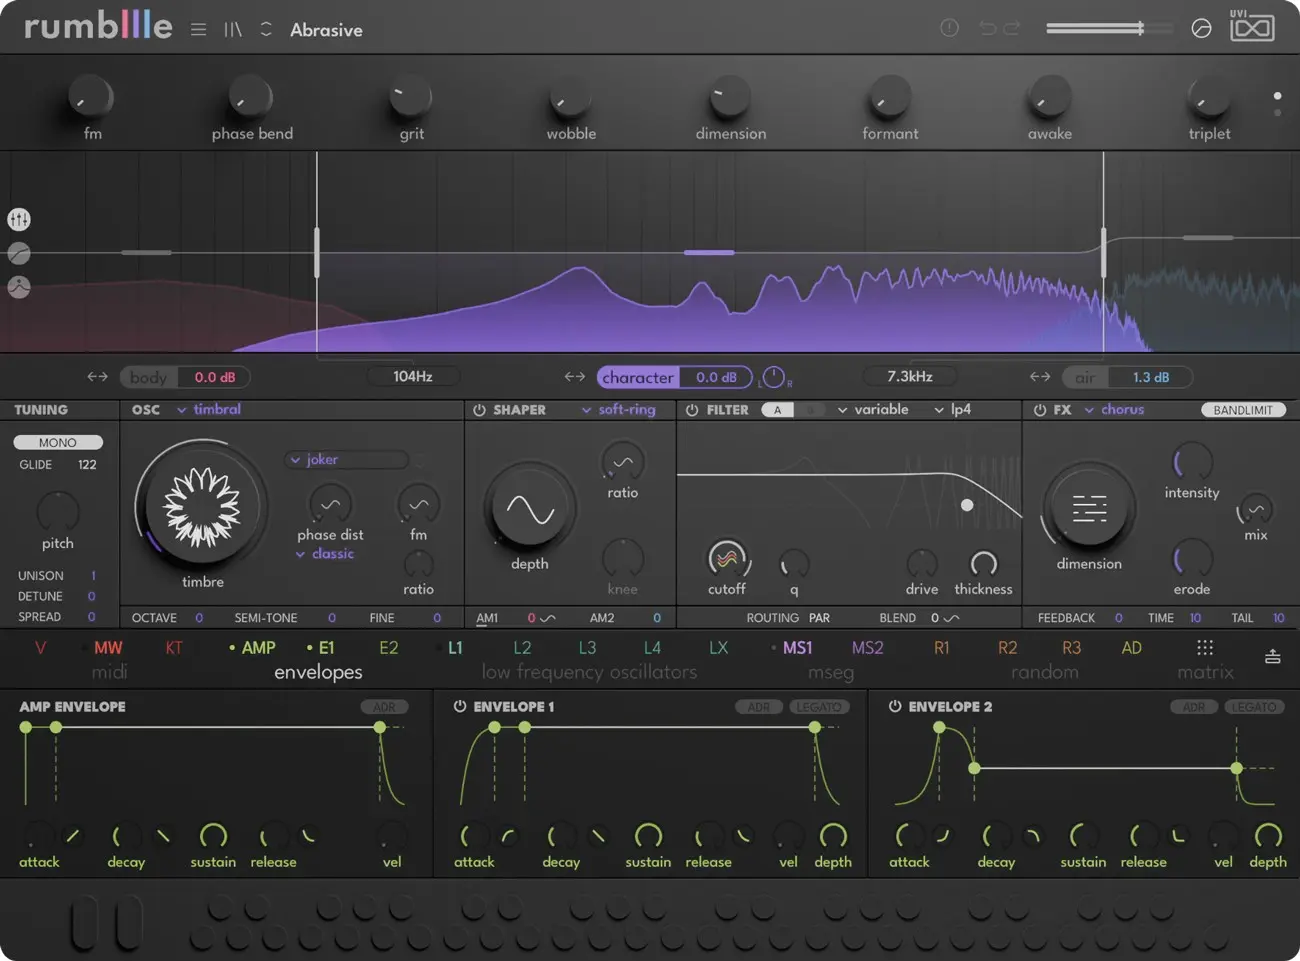This screenshot has width=1300, height=961.
Task: Switch to the MS1 mseg tab
Action: (797, 648)
